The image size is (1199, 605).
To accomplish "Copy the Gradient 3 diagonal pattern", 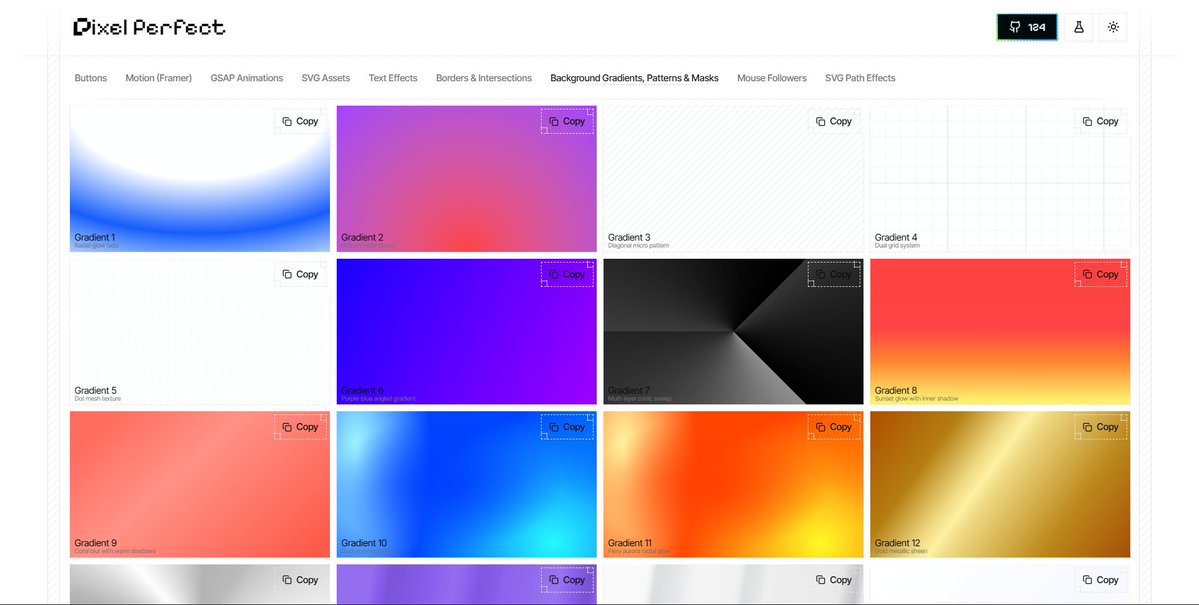I will click(833, 121).
